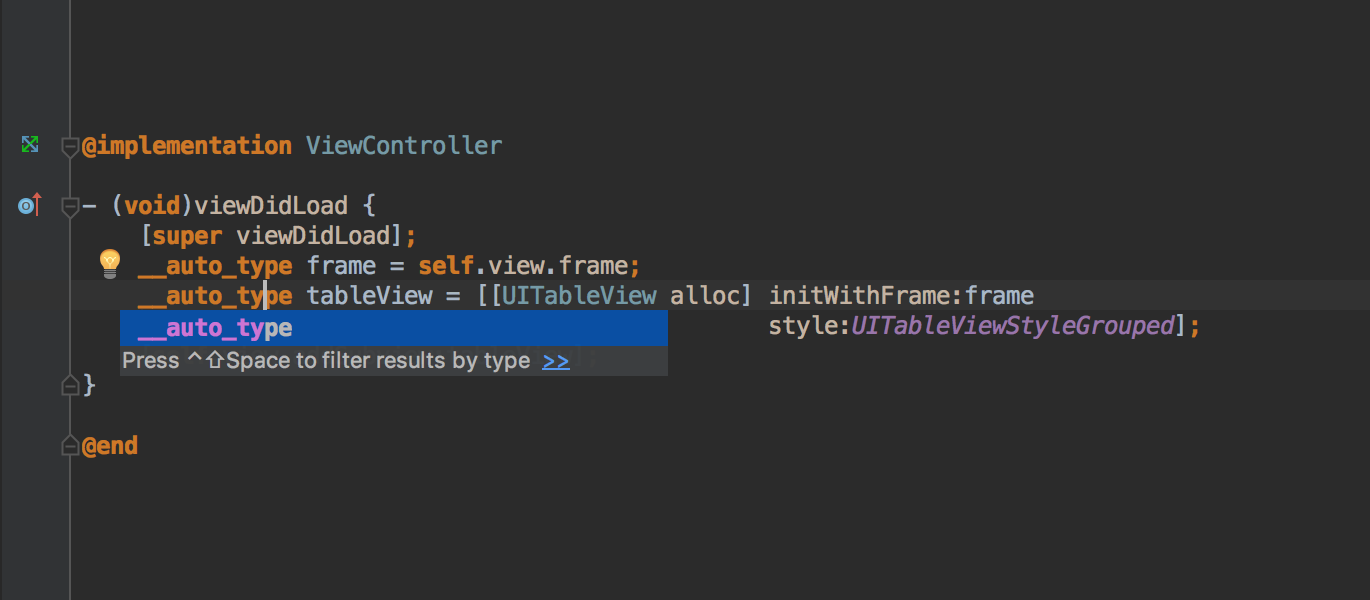Click the ViewController class name
1370x600 pixels.
pyautogui.click(x=404, y=145)
